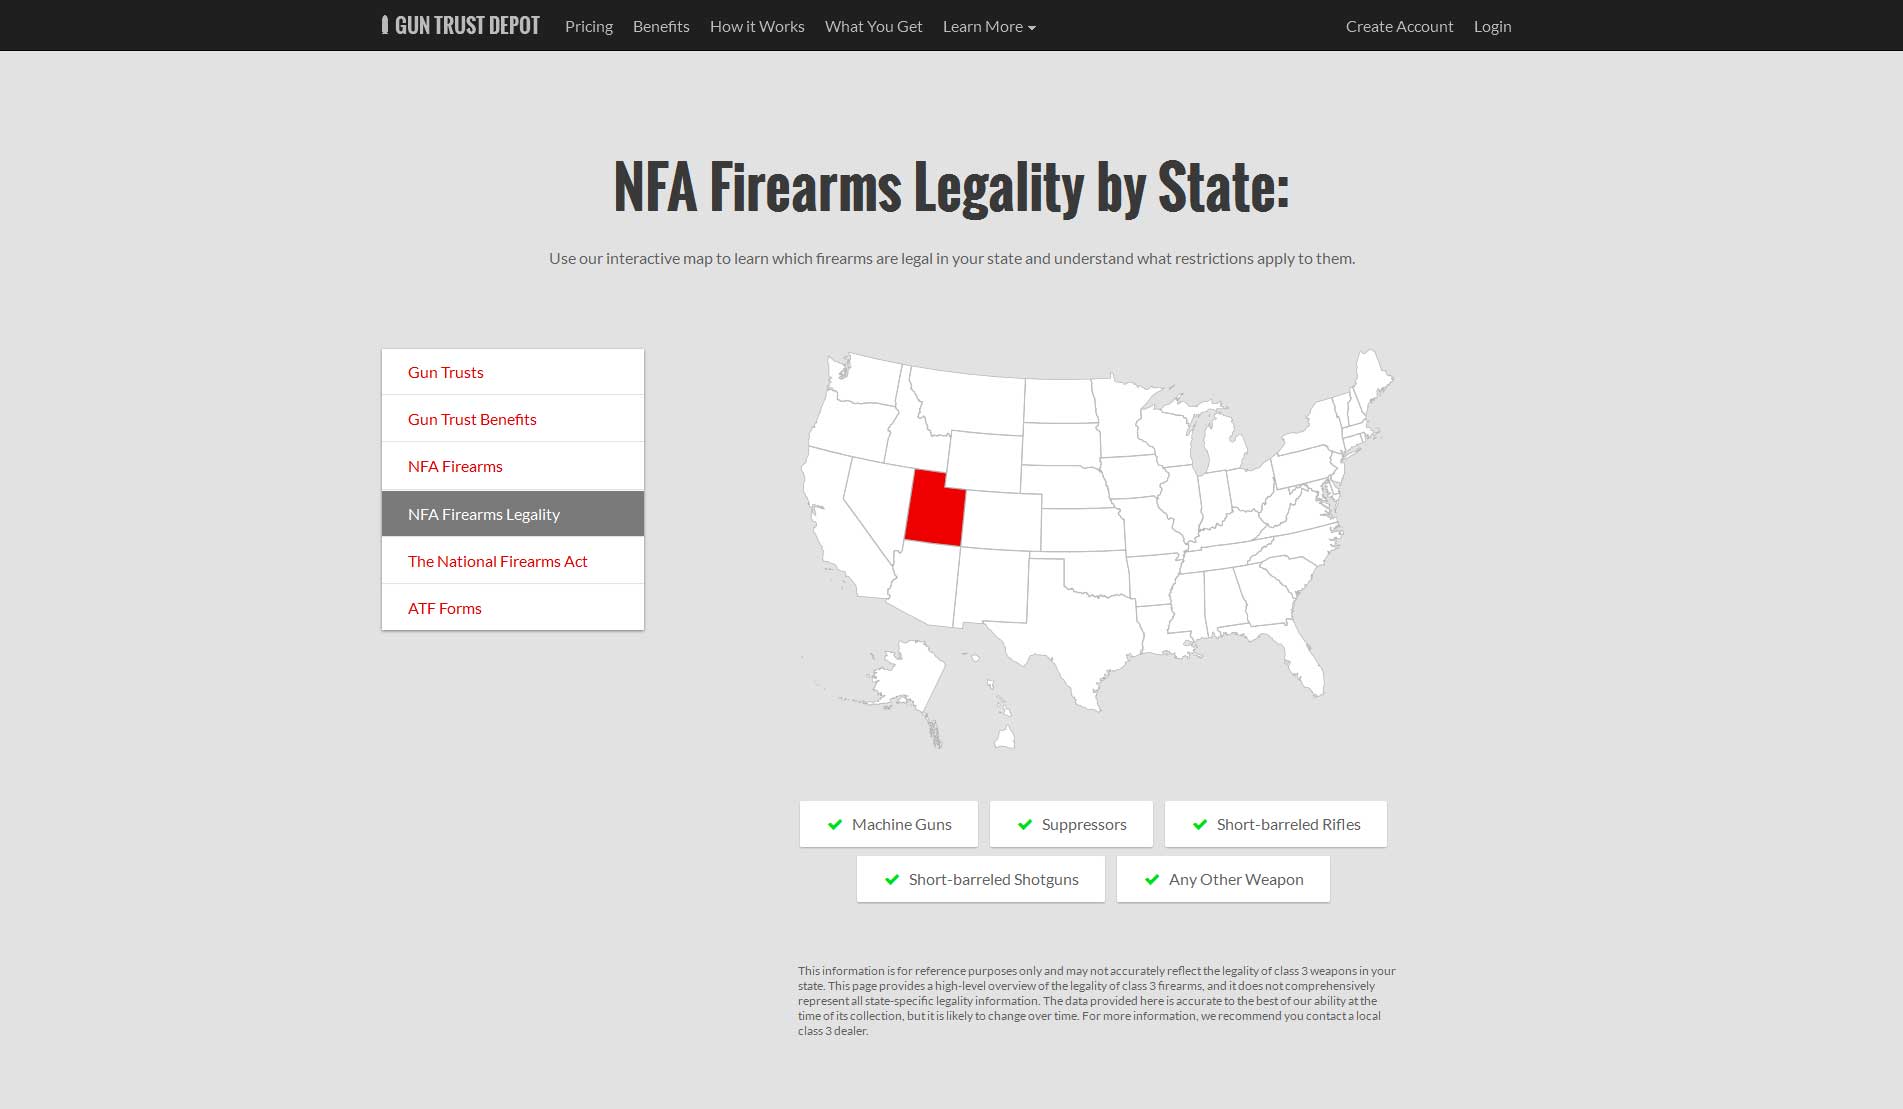This screenshot has height=1109, width=1903.
Task: Open the Pricing page from navbar
Action: pos(589,26)
